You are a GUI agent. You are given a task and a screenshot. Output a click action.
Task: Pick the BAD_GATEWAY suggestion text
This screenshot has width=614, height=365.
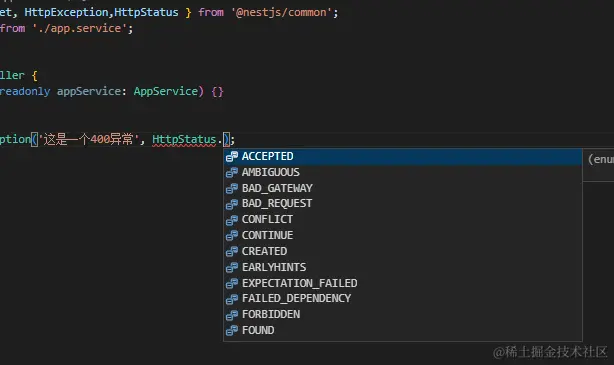[x=277, y=188]
